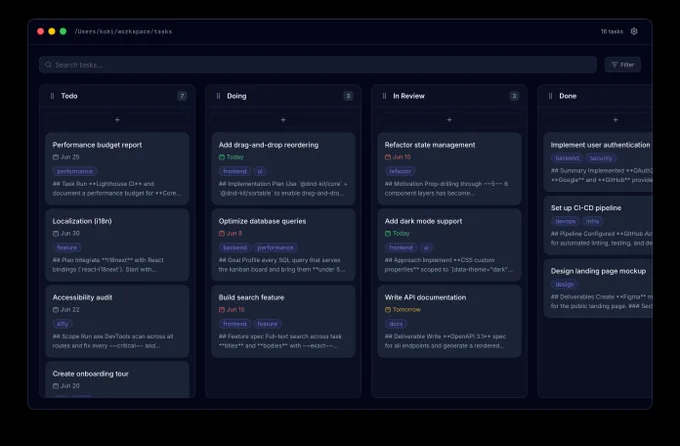This screenshot has height=446, width=680.
Task: Click security tag on Implement user authentication
Action: click(601, 158)
